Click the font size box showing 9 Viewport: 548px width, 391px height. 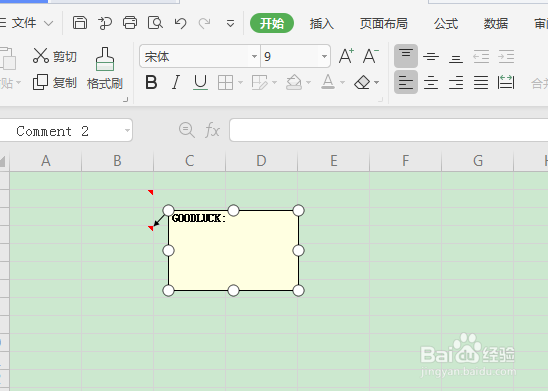(290, 56)
